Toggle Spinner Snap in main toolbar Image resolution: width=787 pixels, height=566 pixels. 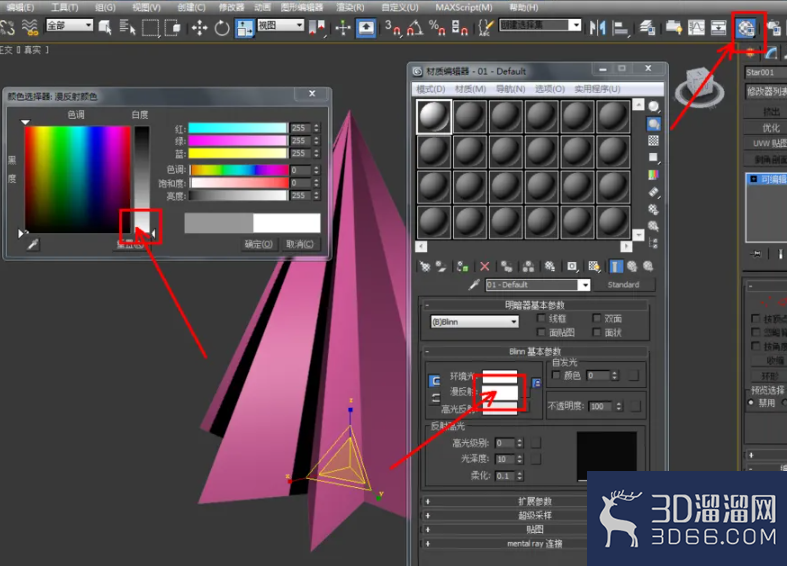[x=459, y=28]
